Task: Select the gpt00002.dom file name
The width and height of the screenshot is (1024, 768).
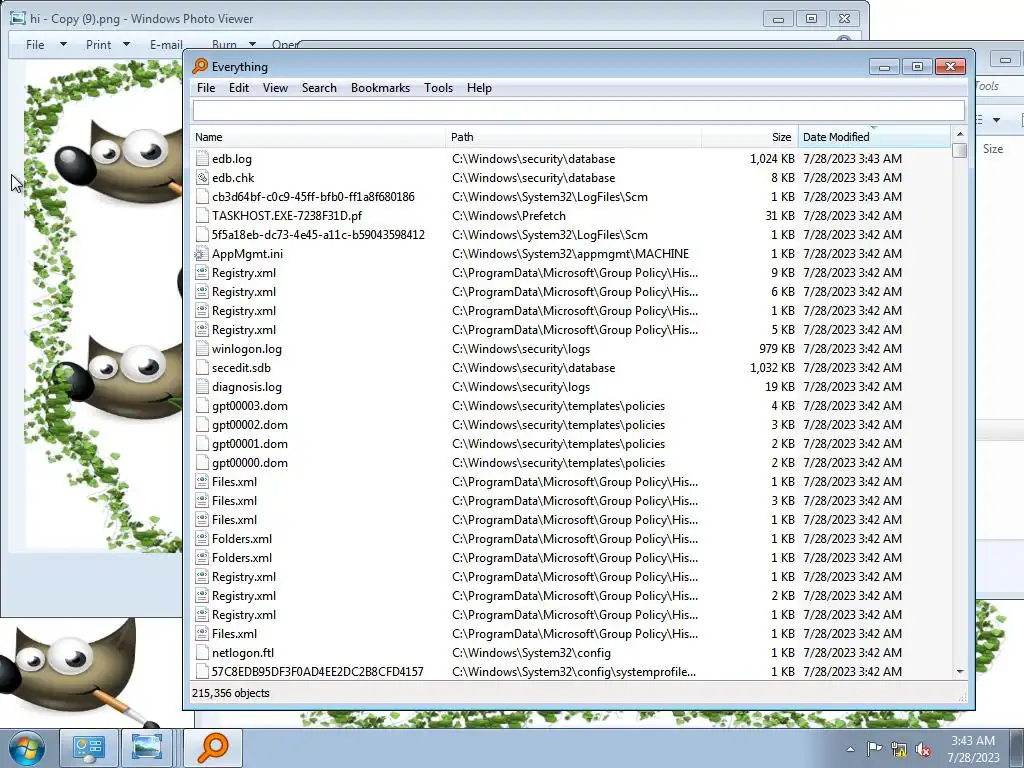Action: 249,424
